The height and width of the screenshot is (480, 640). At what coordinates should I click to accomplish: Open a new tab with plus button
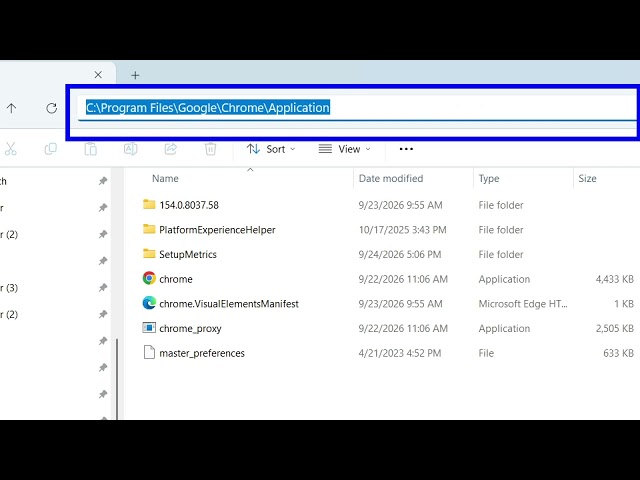click(135, 75)
